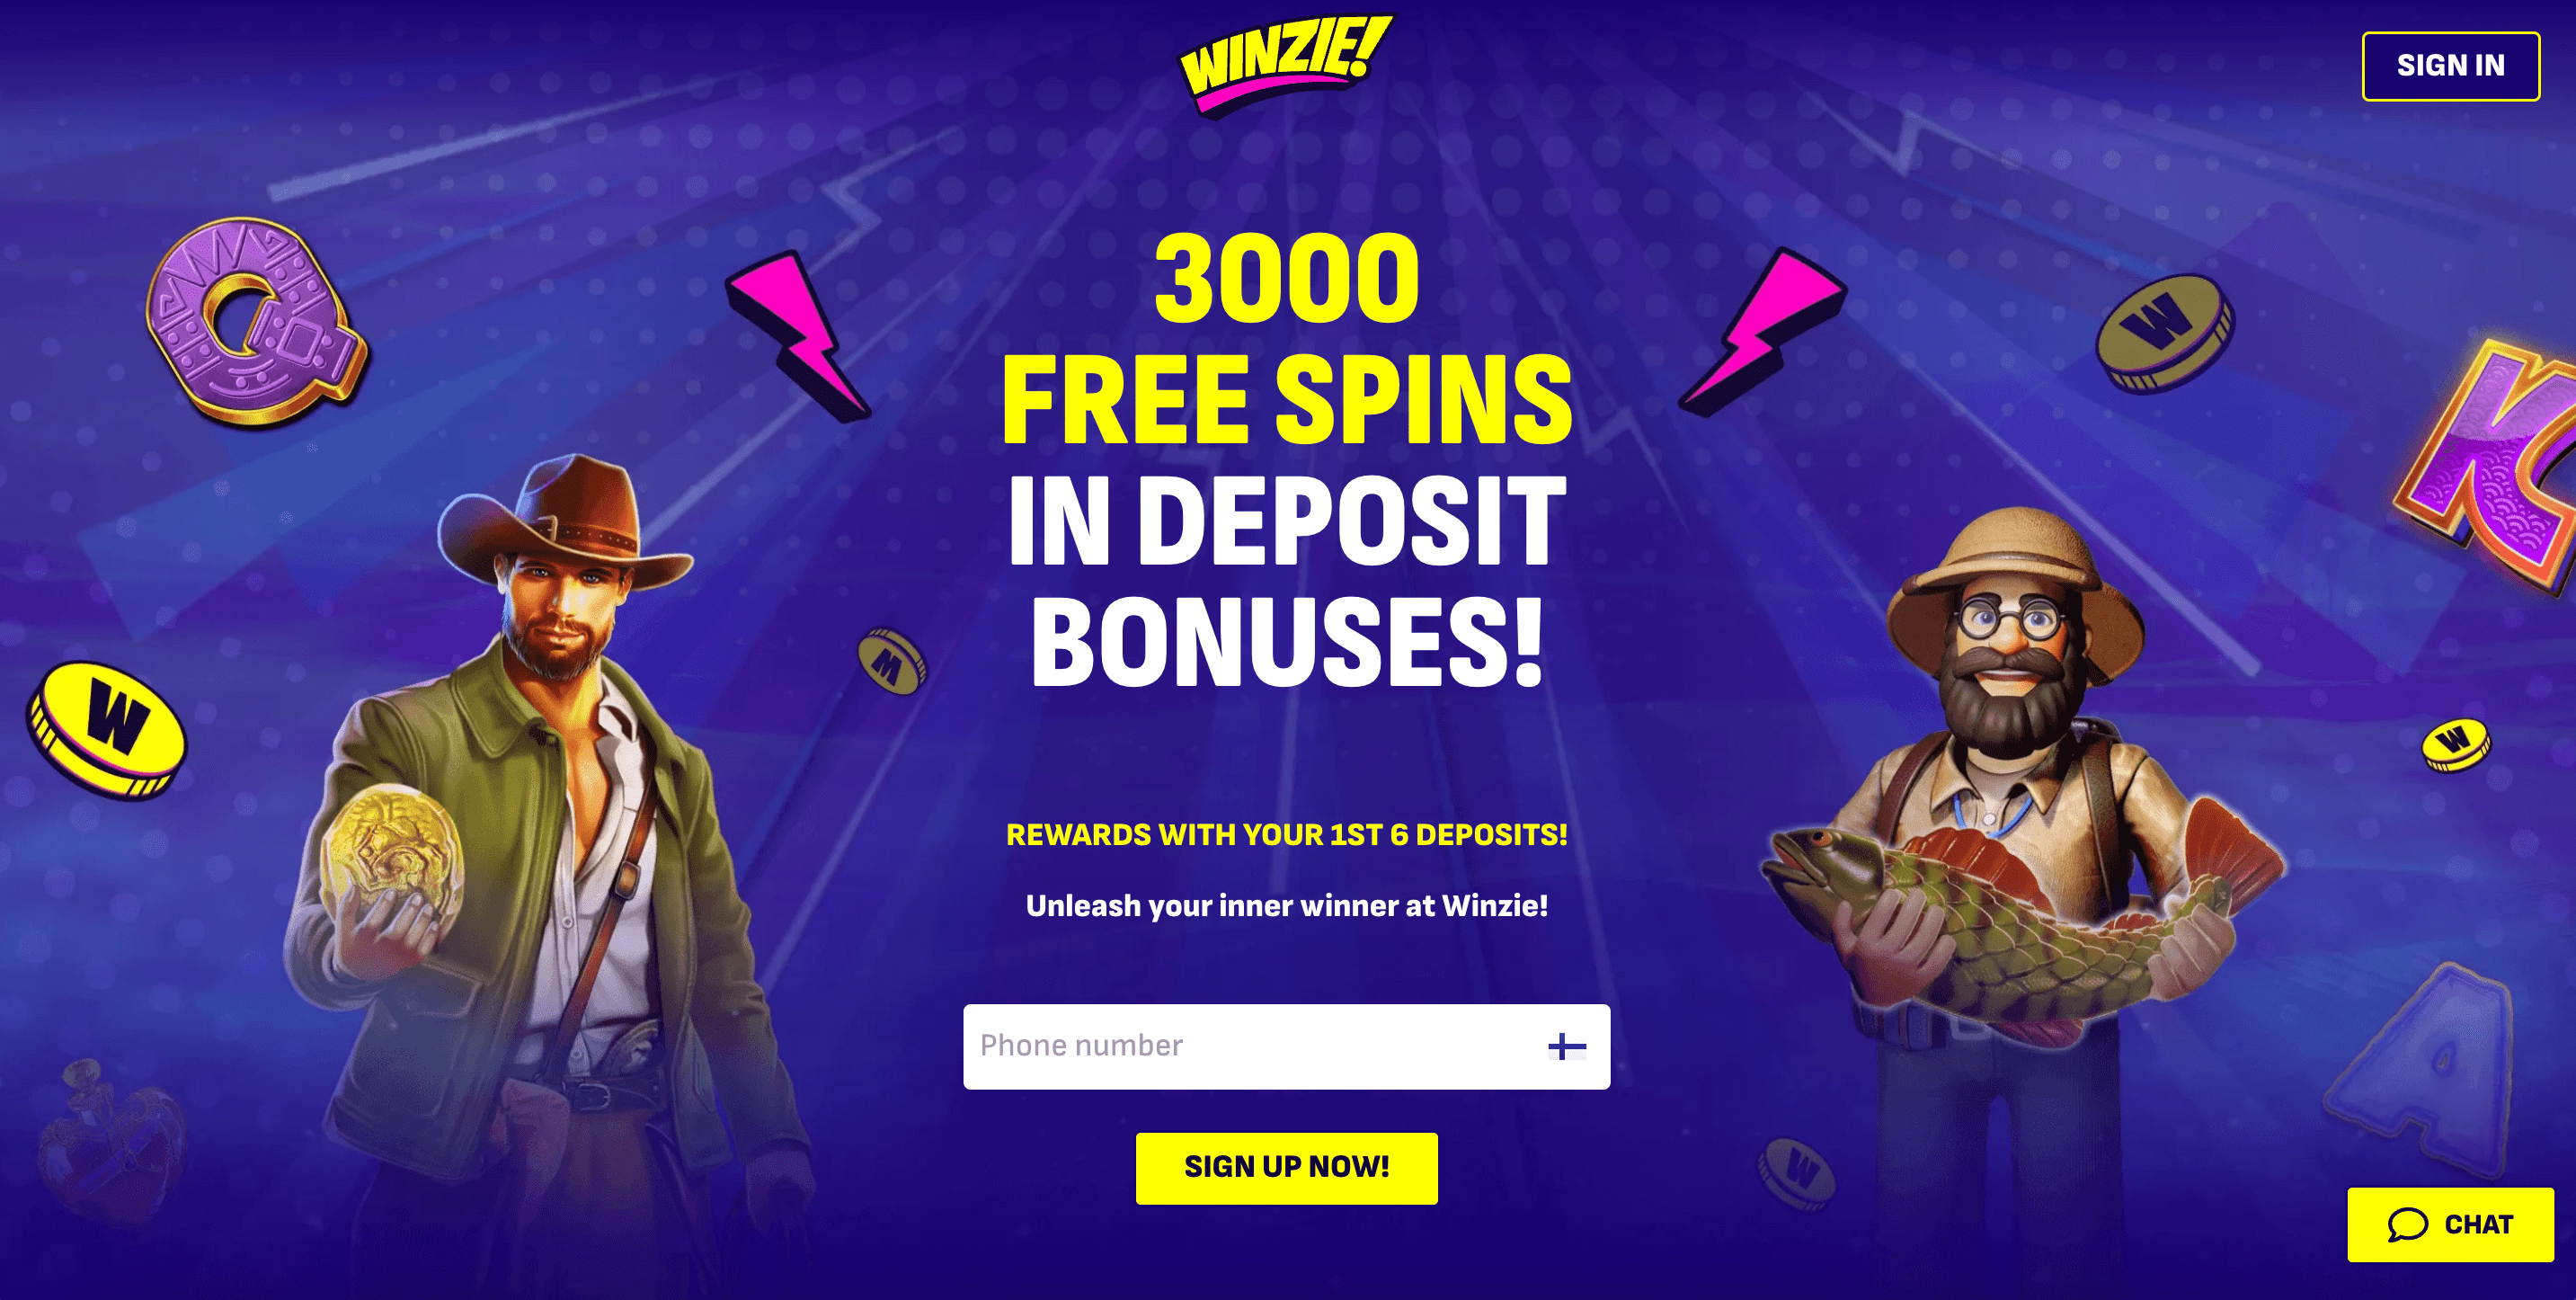Click 'Unleash your inner winner at Winzie' text

pyautogui.click(x=1286, y=906)
